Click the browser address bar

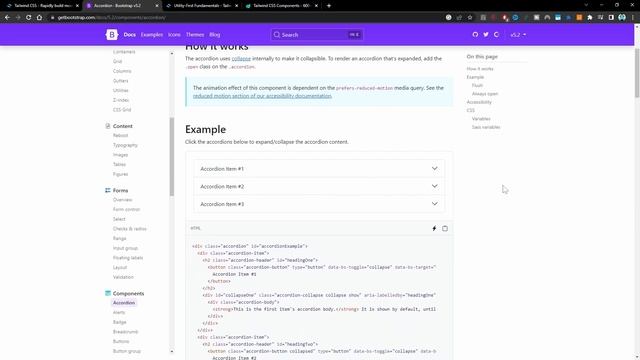point(245,18)
